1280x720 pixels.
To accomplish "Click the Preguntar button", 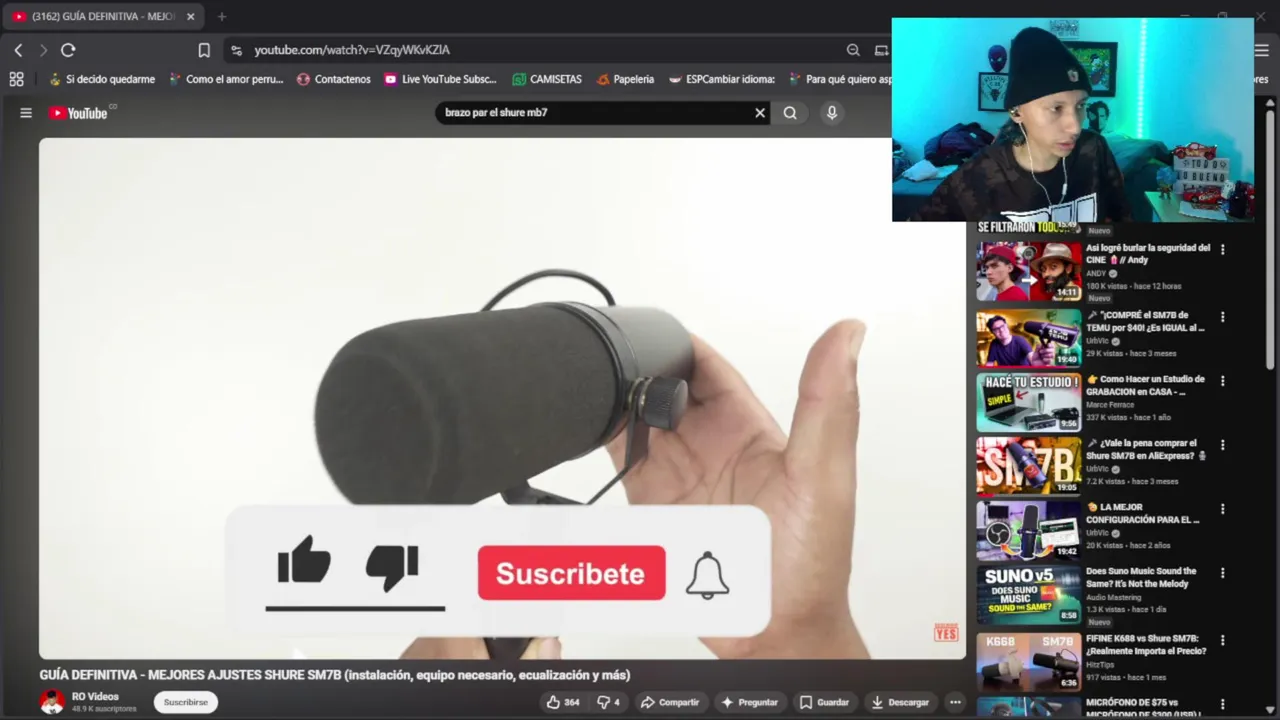I will (x=749, y=702).
